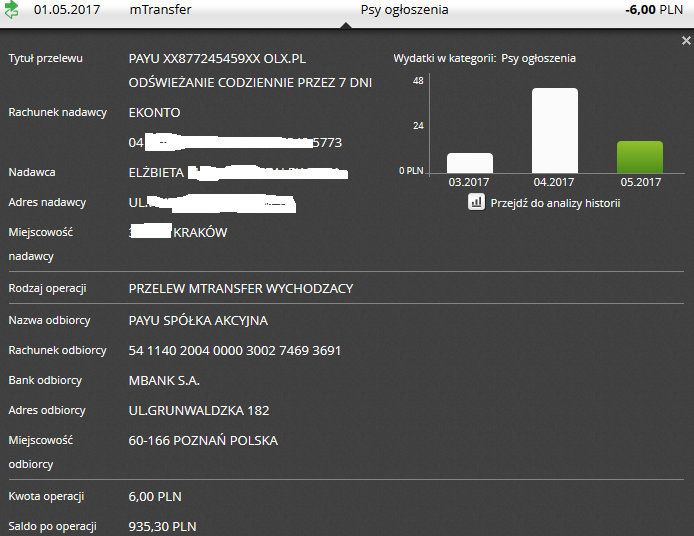Click the mTransfer label in the top row
694x536 pixels.
pos(160,10)
